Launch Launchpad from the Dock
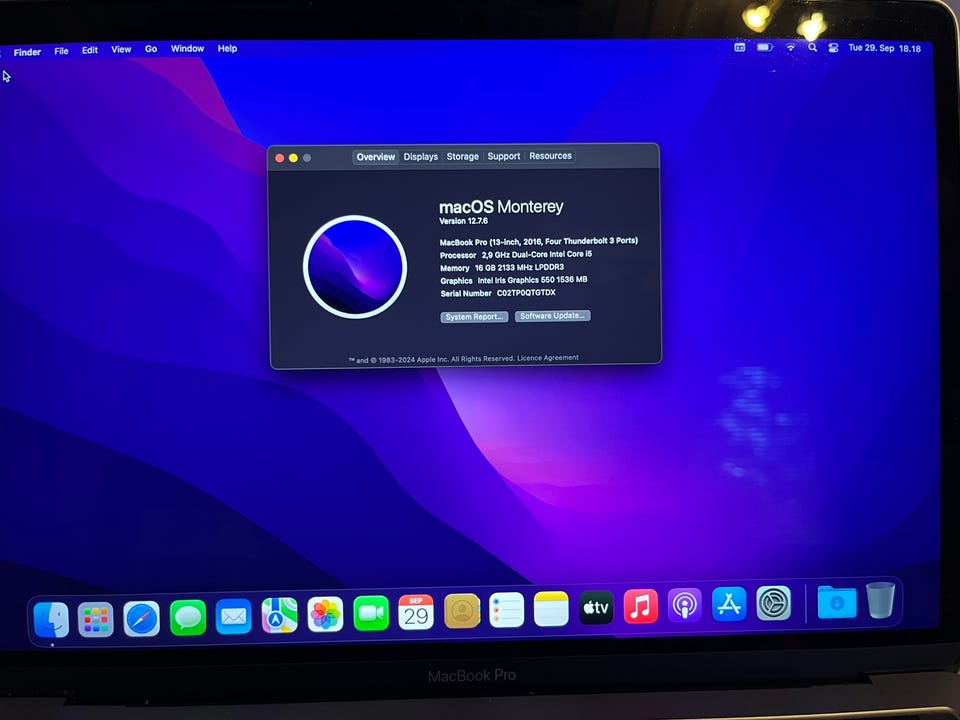The image size is (960, 720). tap(96, 620)
